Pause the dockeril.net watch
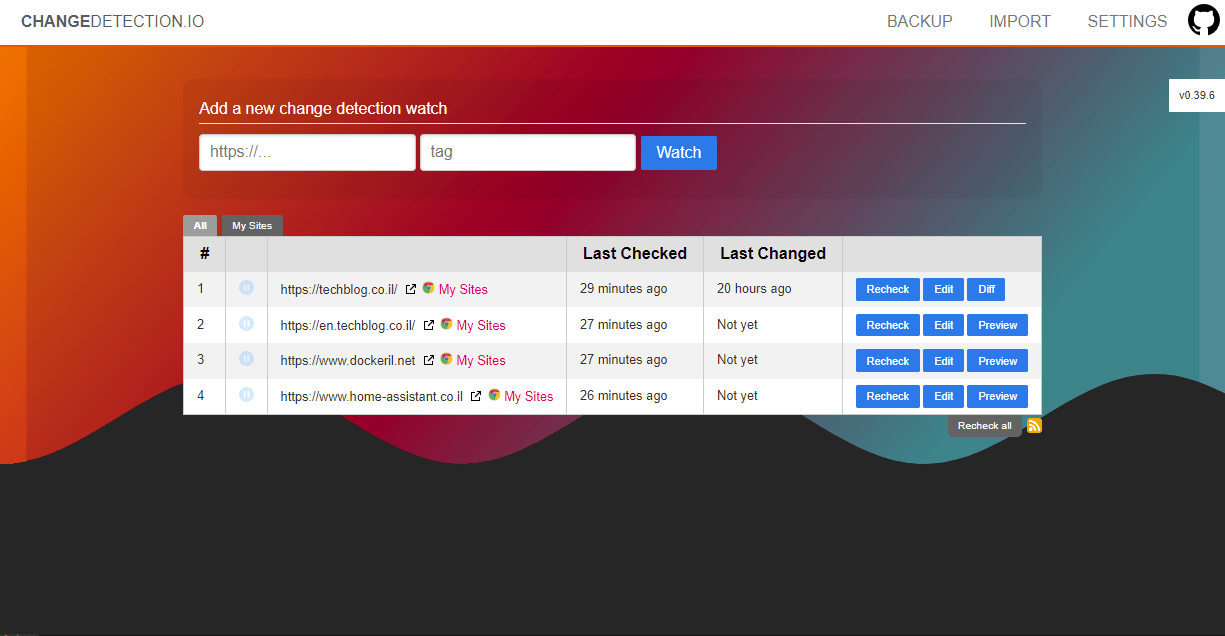The image size is (1225, 636). click(246, 360)
